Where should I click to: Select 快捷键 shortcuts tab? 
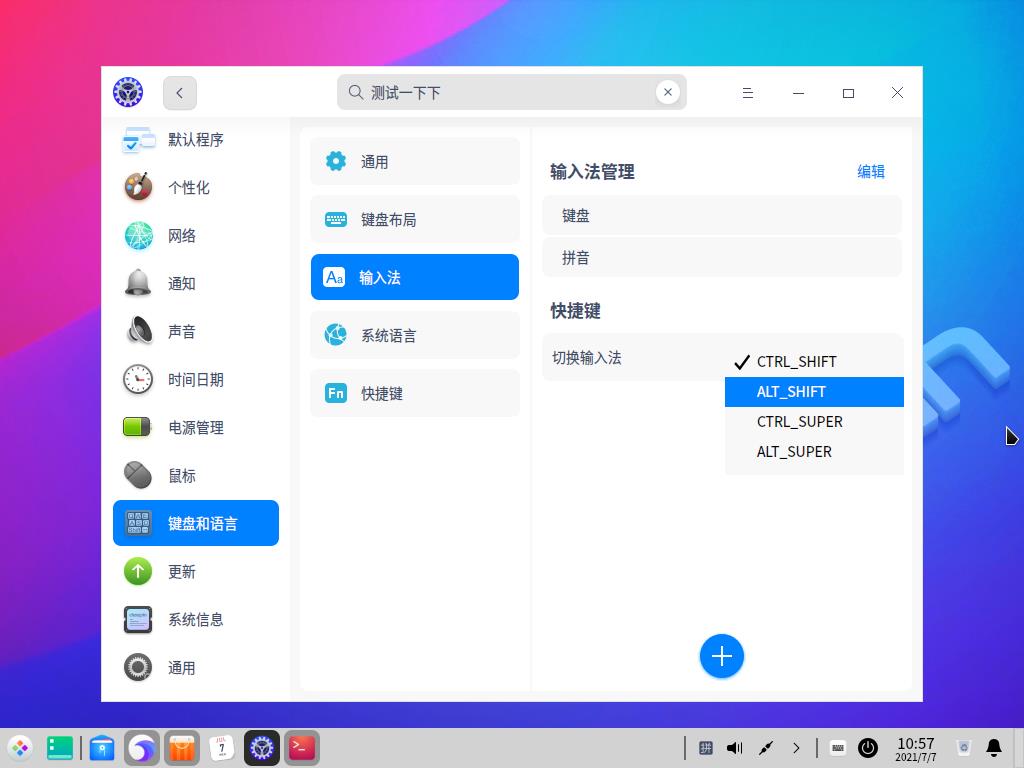[x=415, y=393]
